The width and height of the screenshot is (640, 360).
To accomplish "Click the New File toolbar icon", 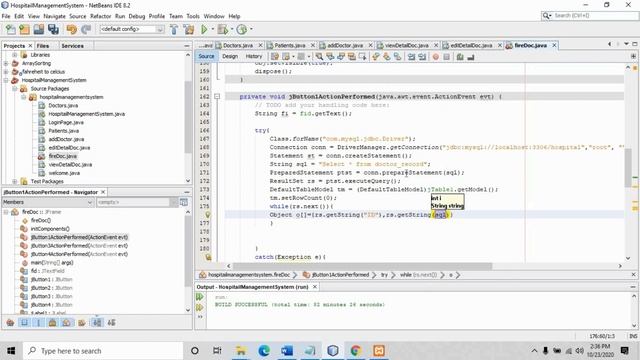I will coord(11,29).
